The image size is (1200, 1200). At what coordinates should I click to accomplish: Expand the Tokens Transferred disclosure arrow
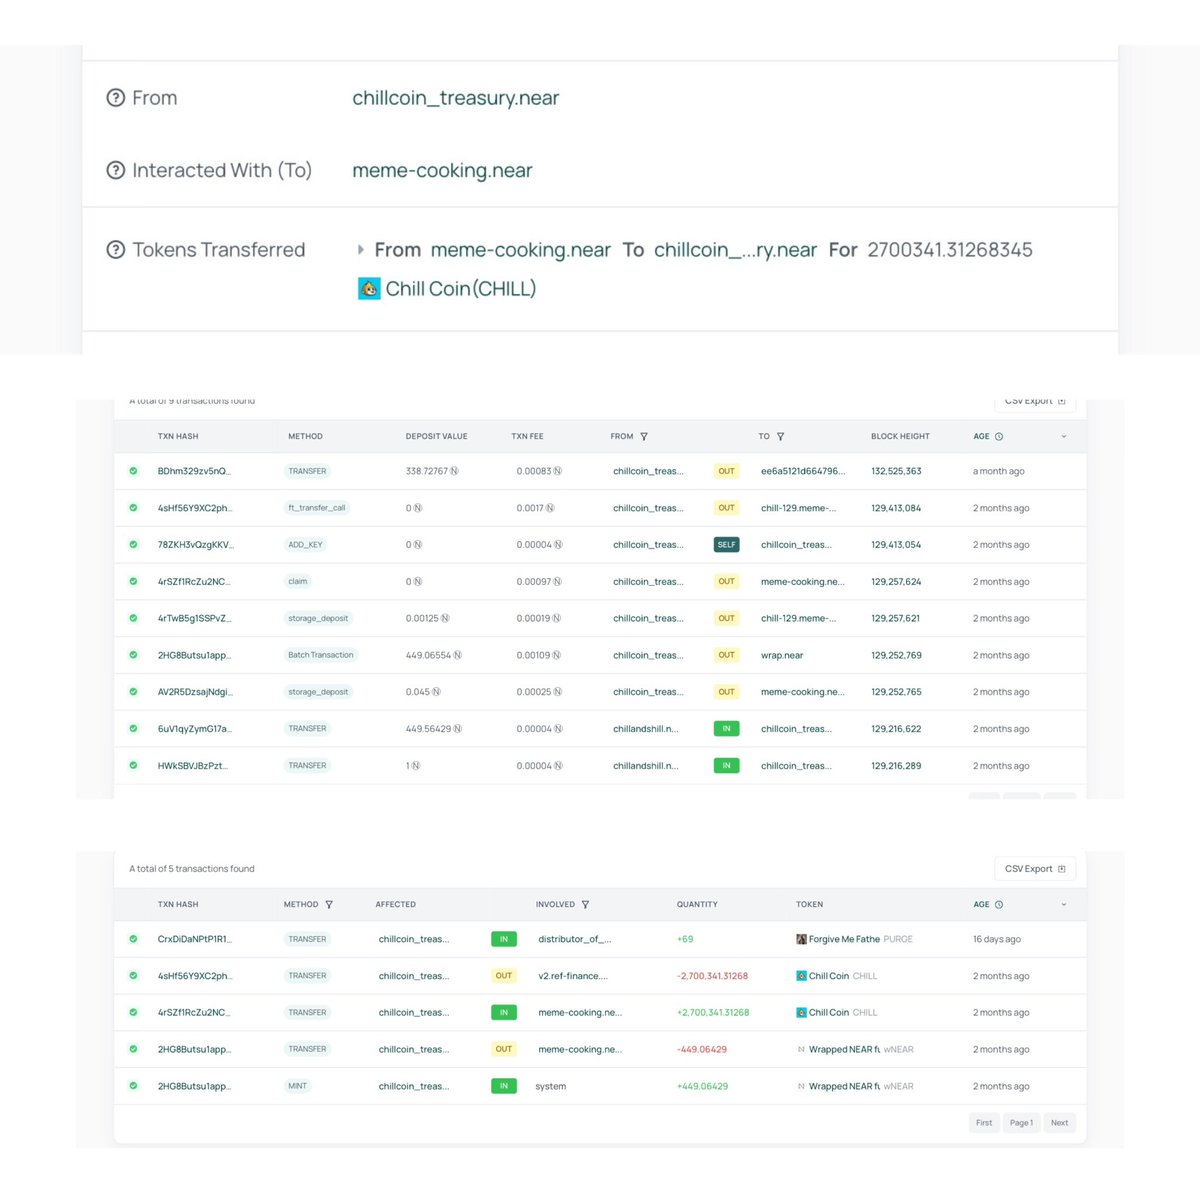pos(360,250)
